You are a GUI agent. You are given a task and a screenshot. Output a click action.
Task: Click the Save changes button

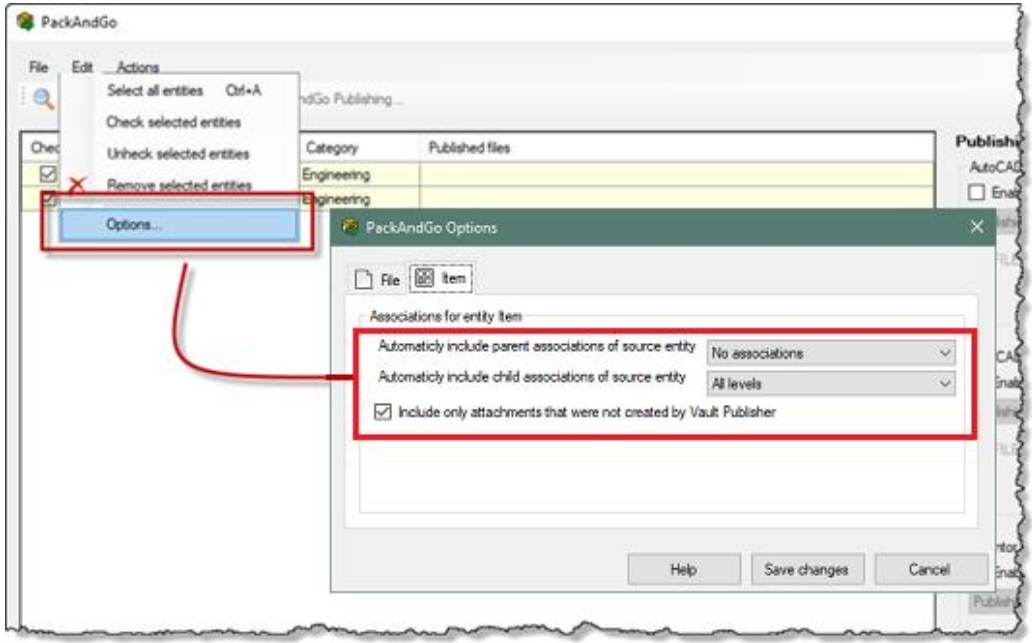coord(806,569)
